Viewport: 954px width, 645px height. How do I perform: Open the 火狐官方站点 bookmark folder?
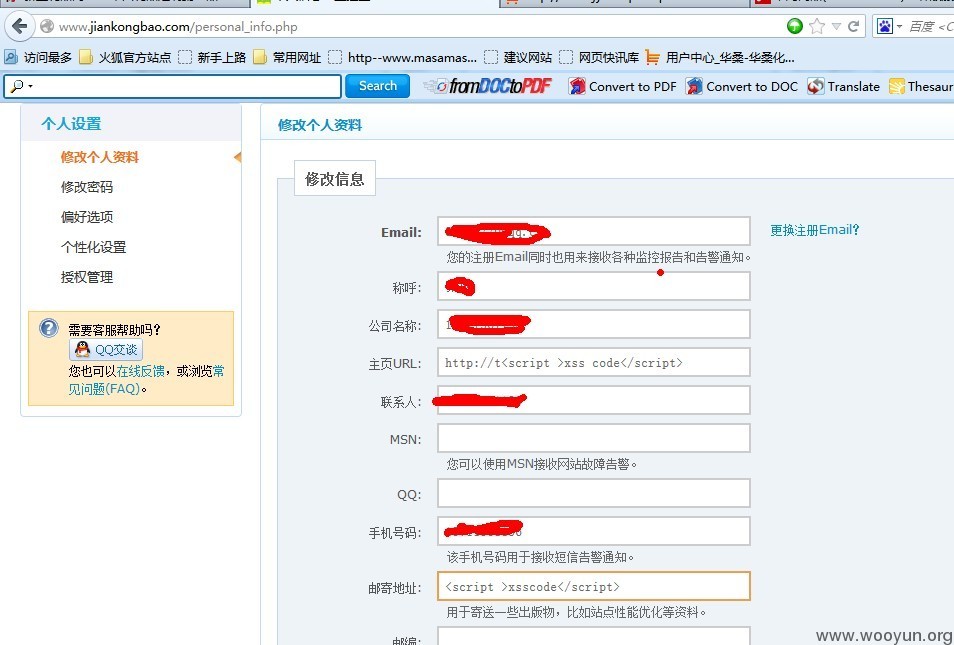click(126, 57)
